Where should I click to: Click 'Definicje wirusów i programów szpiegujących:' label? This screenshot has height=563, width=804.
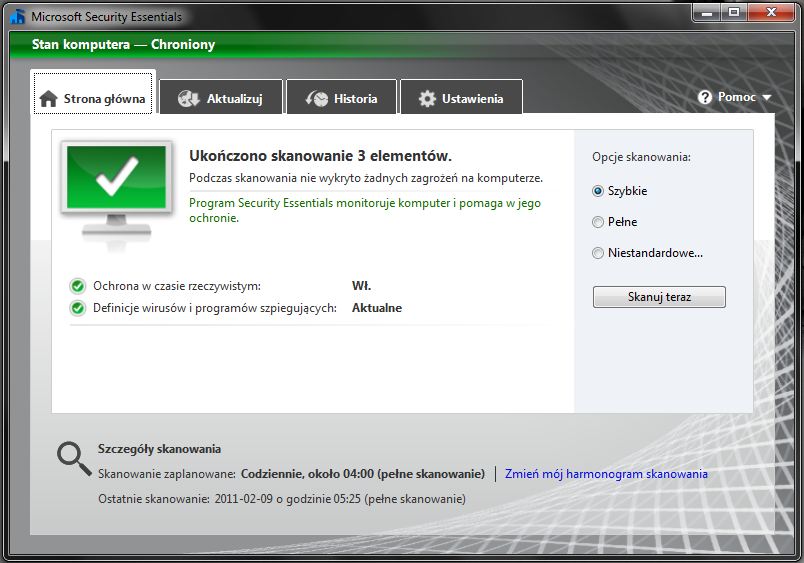[215, 308]
